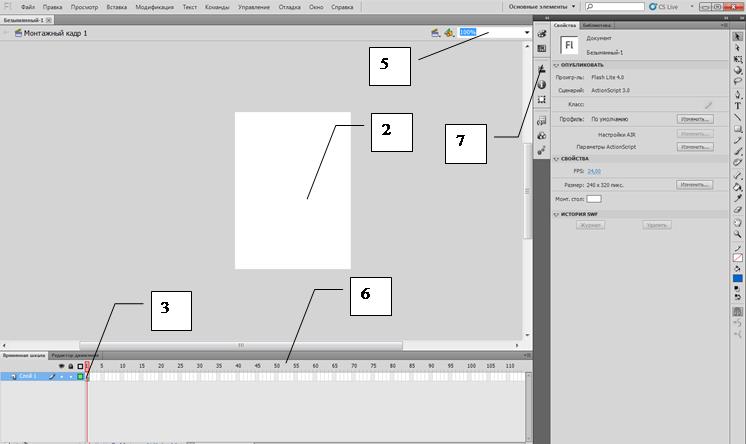Open the Components panel icon
Viewport: 746px width, 444px height.
click(541, 136)
